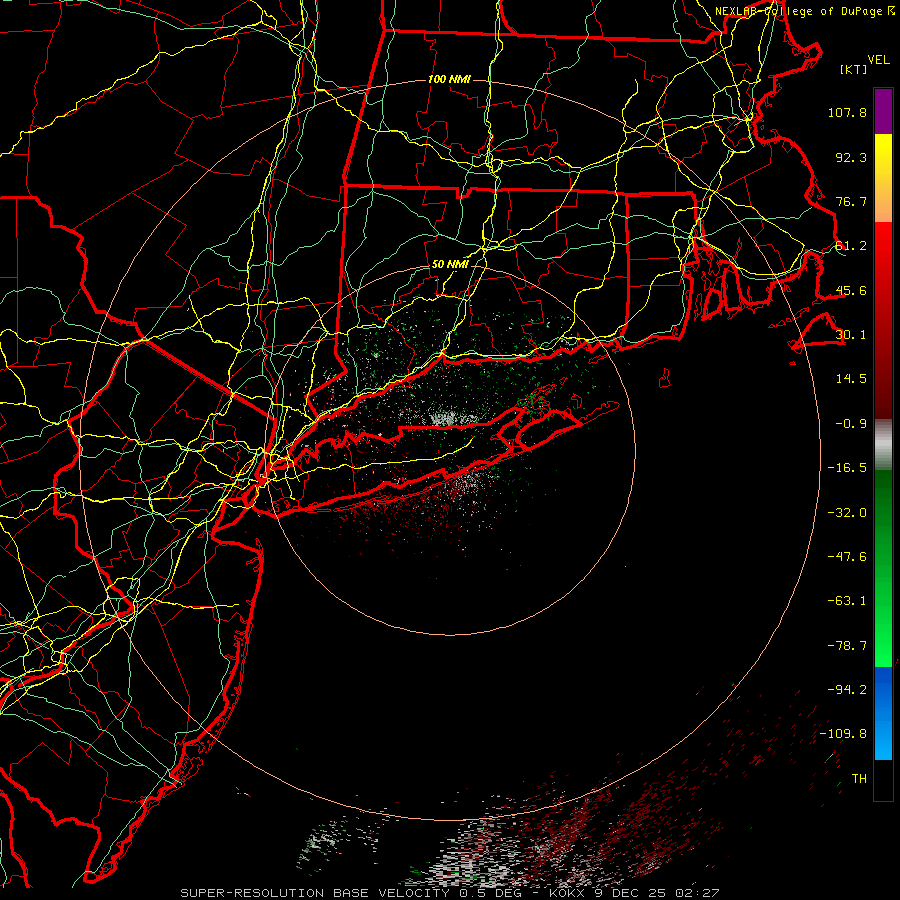Select the 107.8 legend value
The image size is (900, 900).
tap(847, 112)
